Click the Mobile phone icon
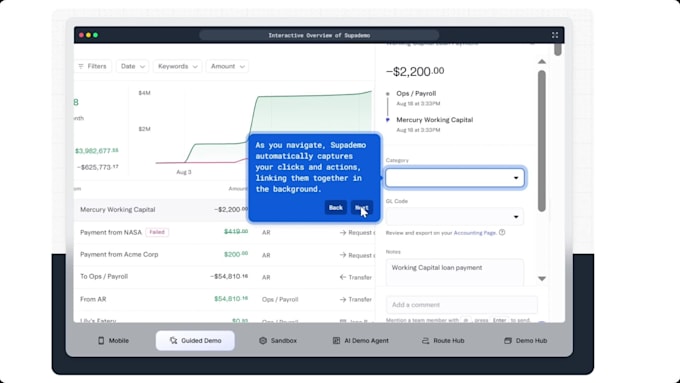 (101, 340)
